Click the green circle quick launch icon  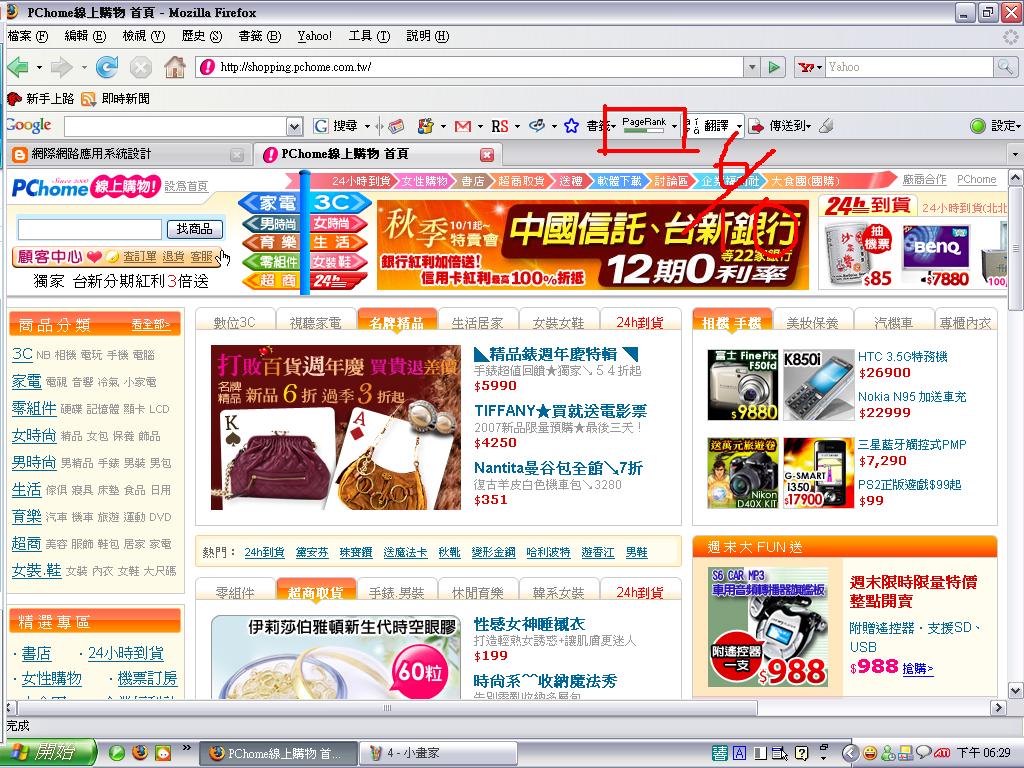click(117, 752)
